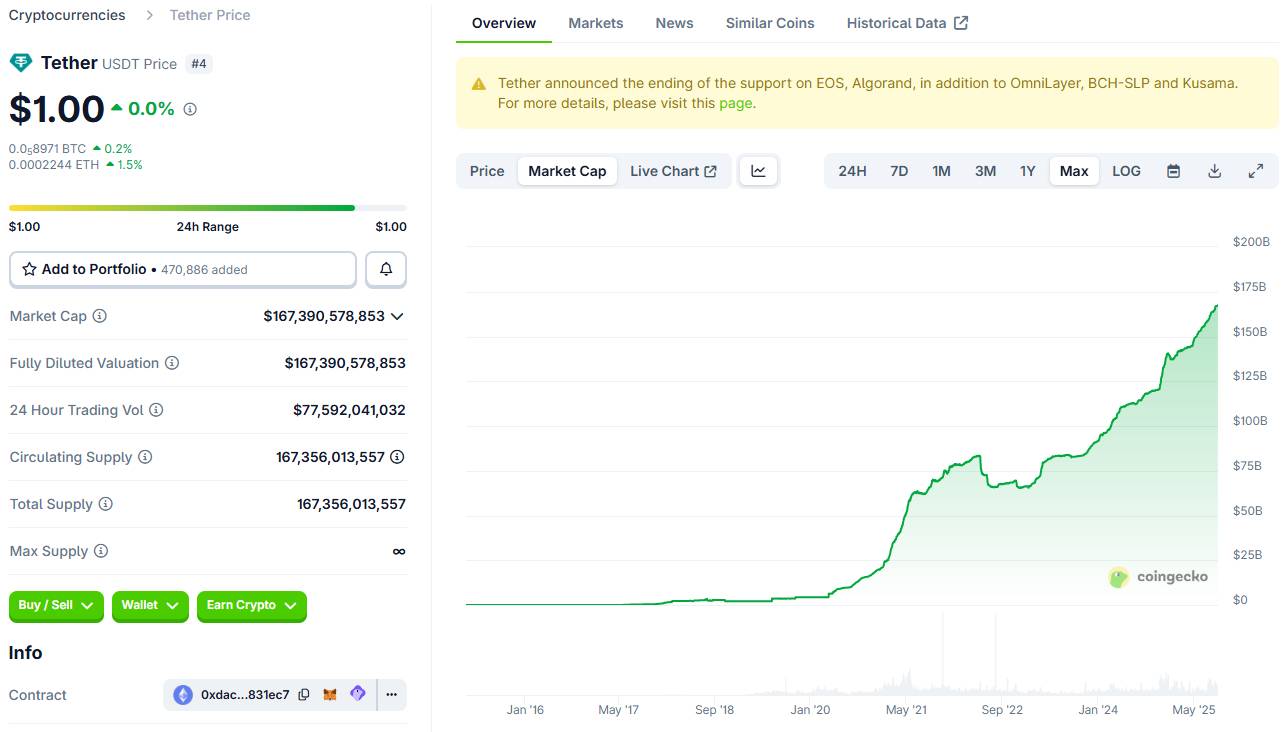Set chart range to 3M
1285x732 pixels.
pyautogui.click(x=985, y=171)
